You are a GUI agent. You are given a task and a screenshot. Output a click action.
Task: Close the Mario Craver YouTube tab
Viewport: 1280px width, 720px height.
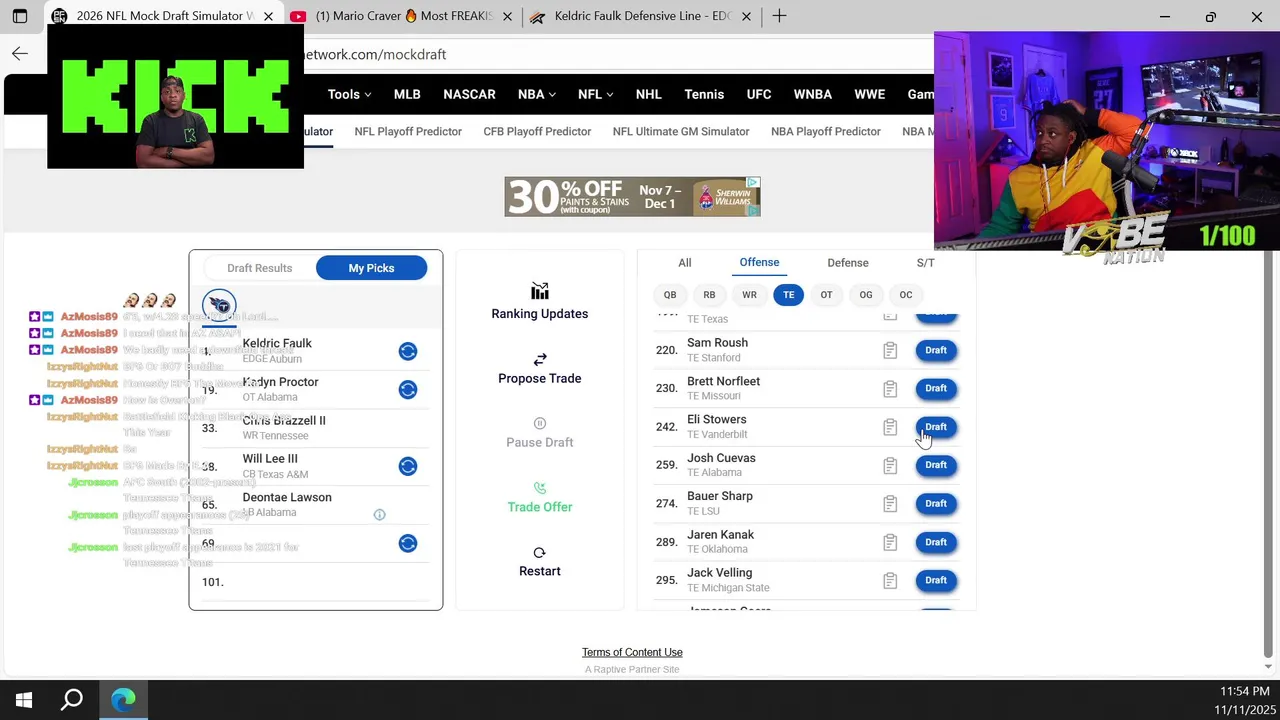click(507, 16)
